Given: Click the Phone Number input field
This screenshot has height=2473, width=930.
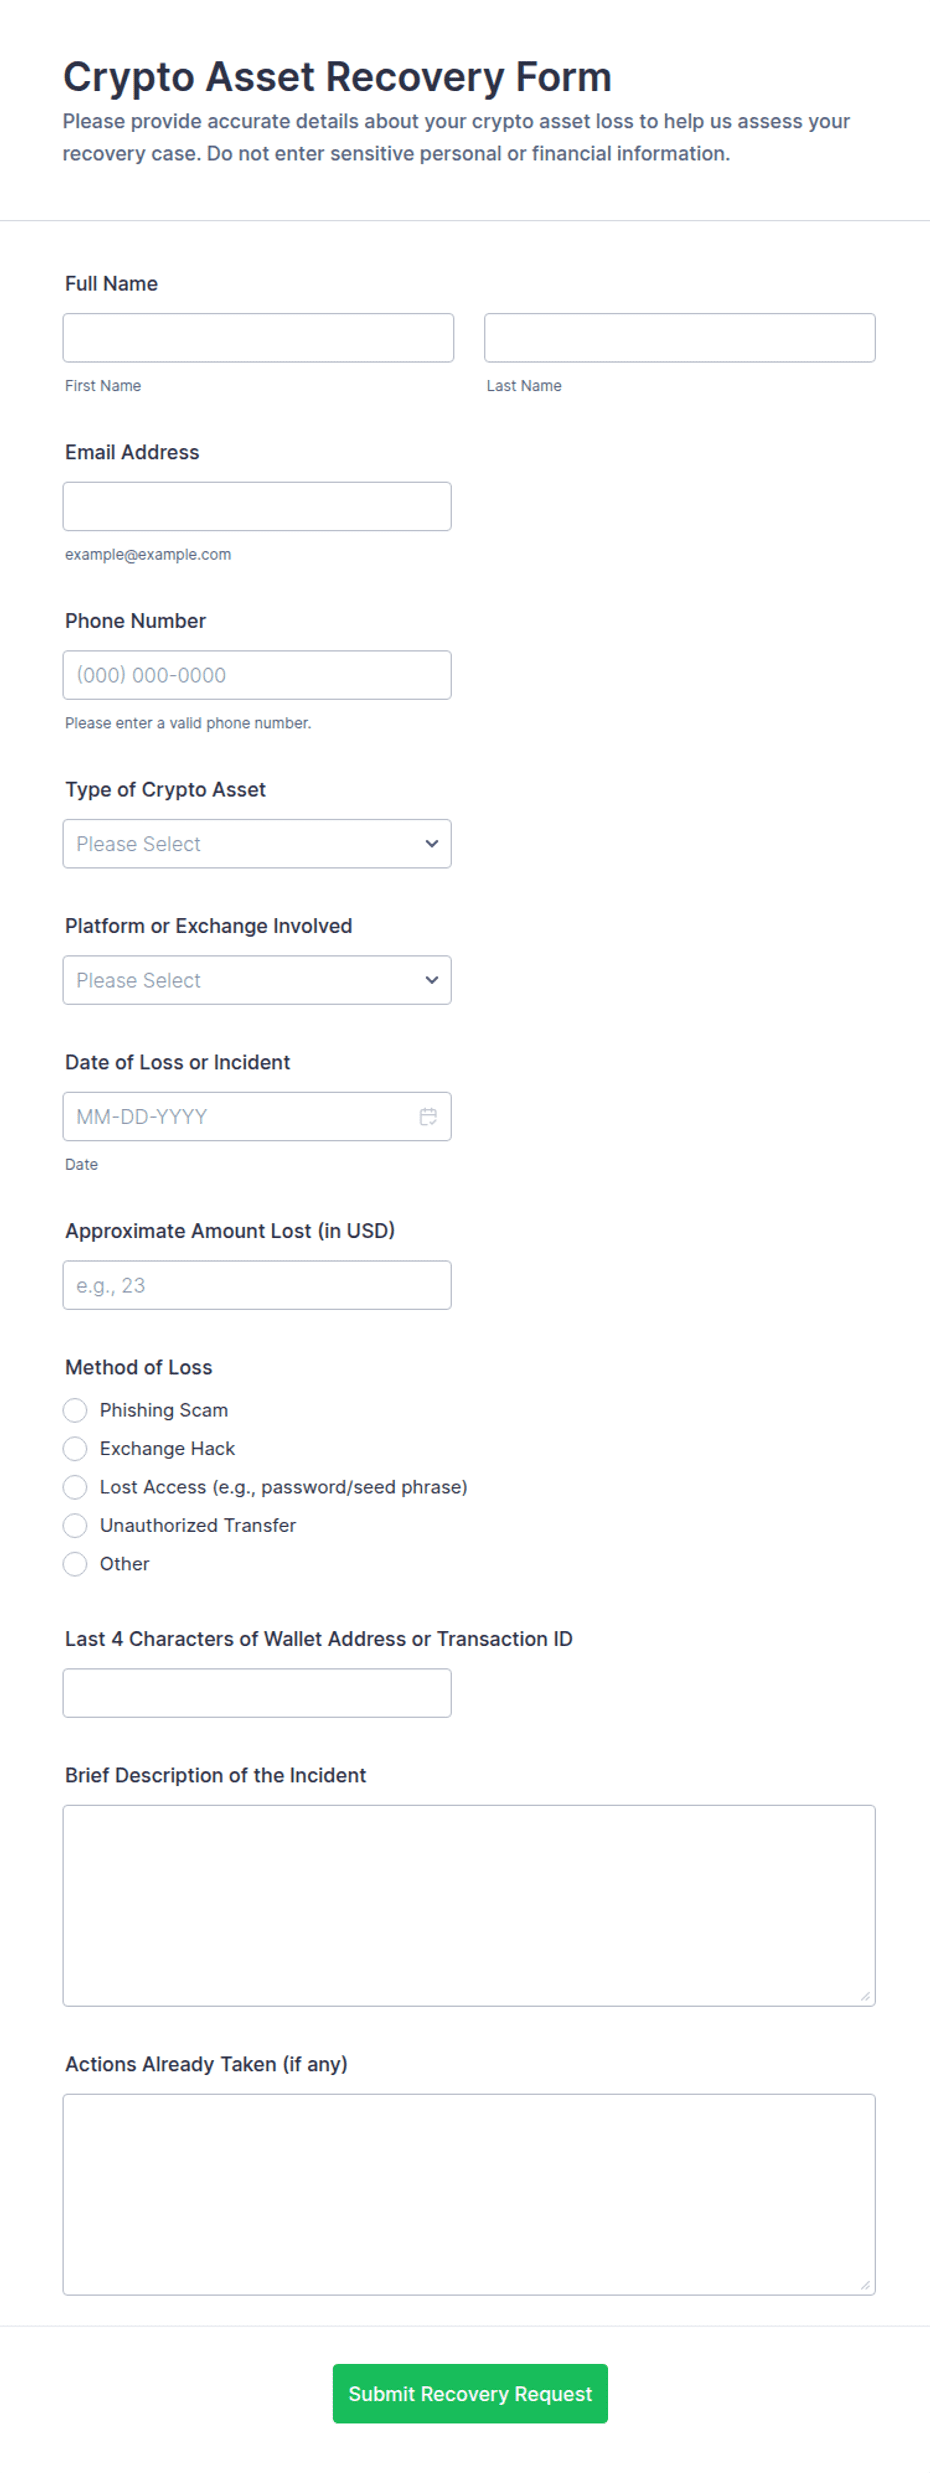Looking at the screenshot, I should tap(257, 675).
